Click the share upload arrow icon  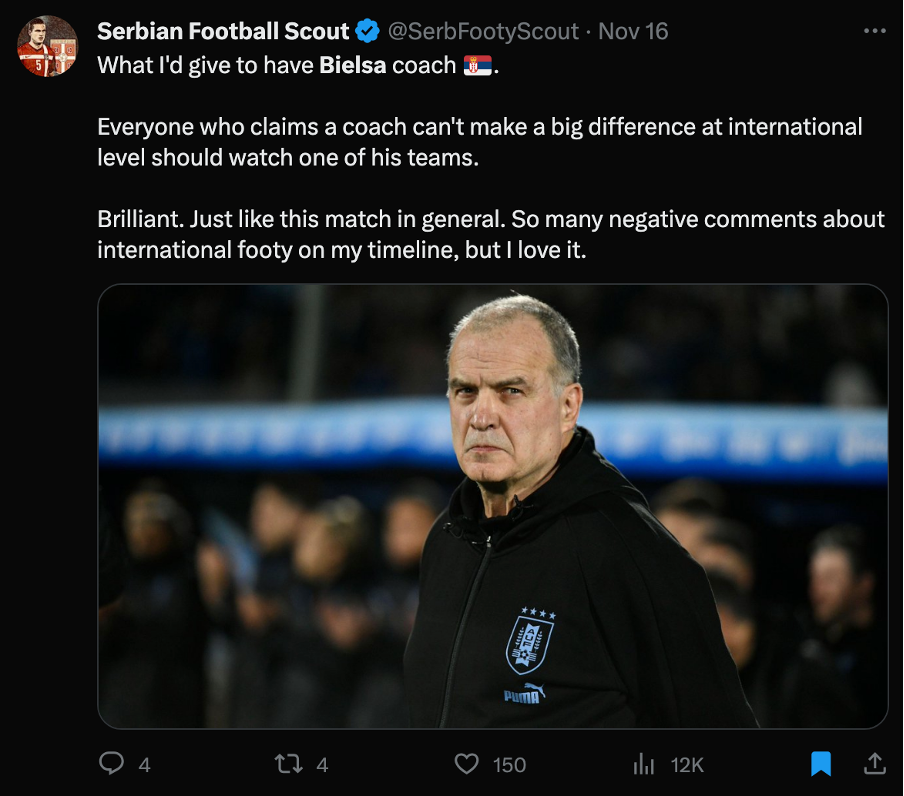pyautogui.click(x=873, y=764)
